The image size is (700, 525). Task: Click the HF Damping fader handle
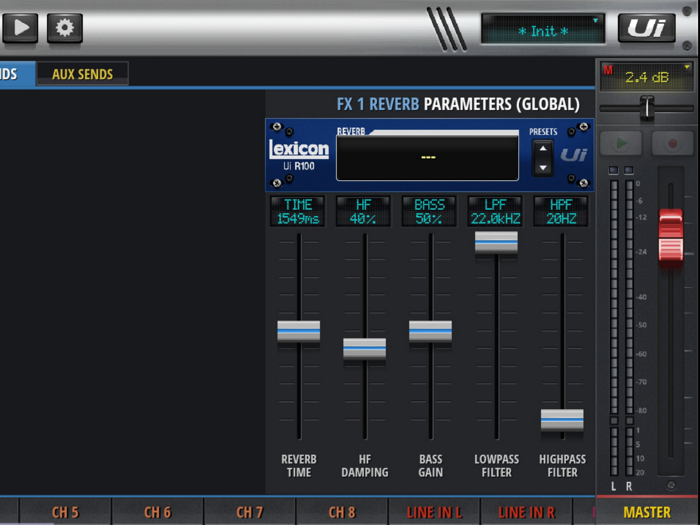tap(364, 349)
